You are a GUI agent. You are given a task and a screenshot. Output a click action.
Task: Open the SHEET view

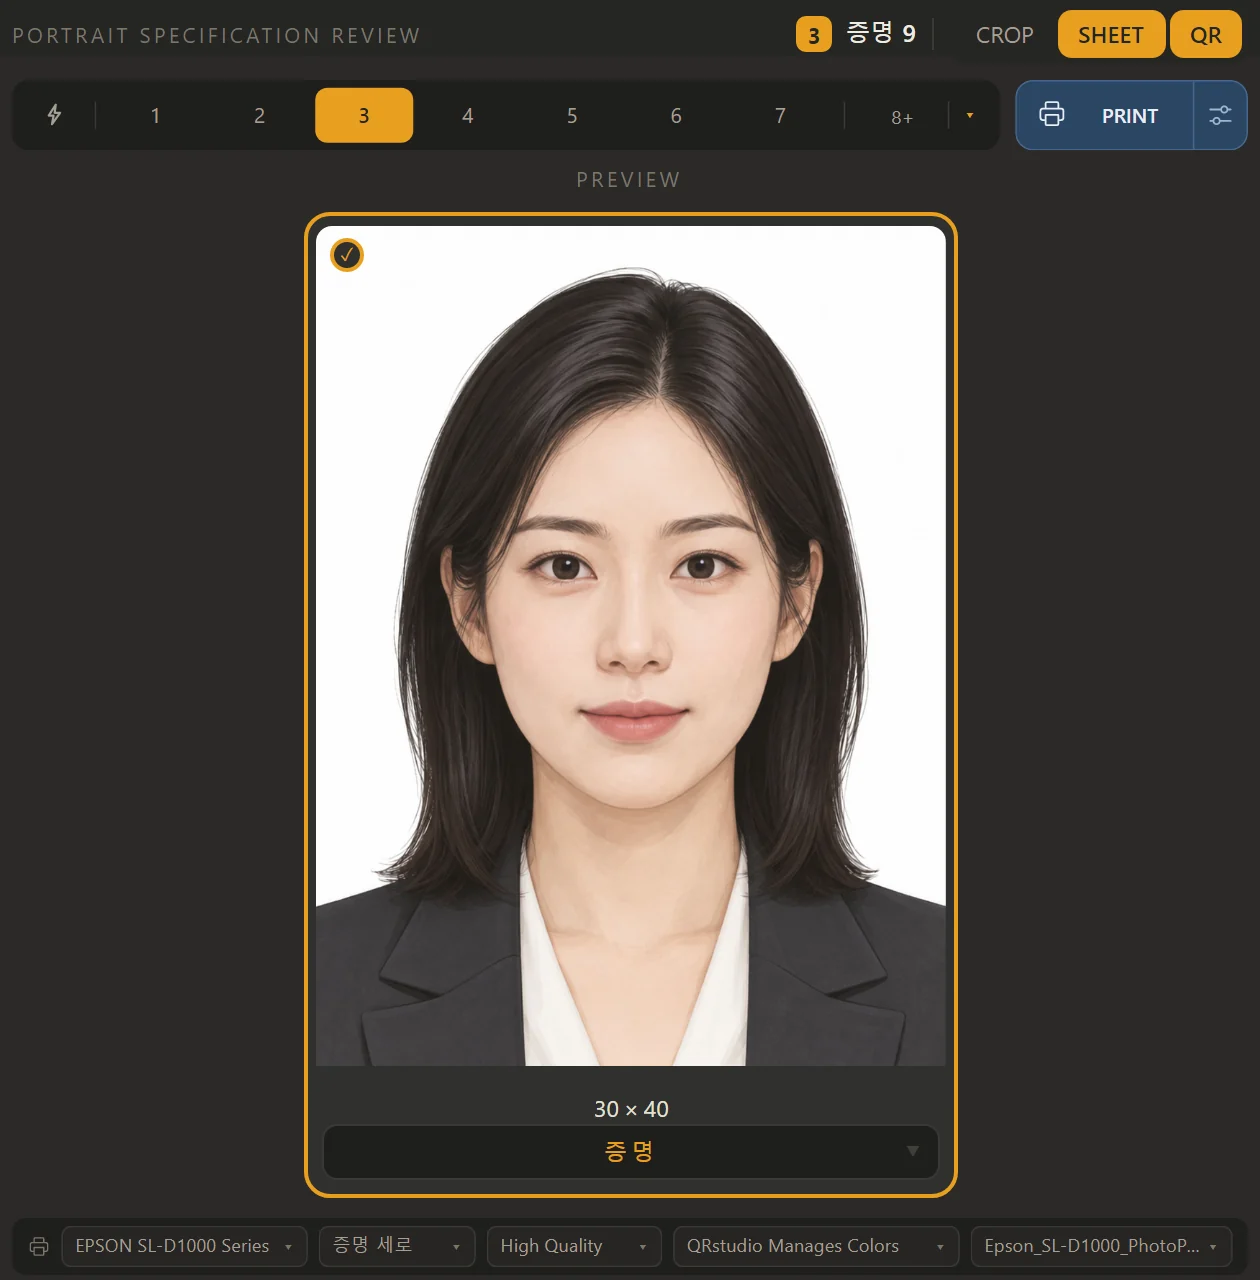coord(1111,35)
